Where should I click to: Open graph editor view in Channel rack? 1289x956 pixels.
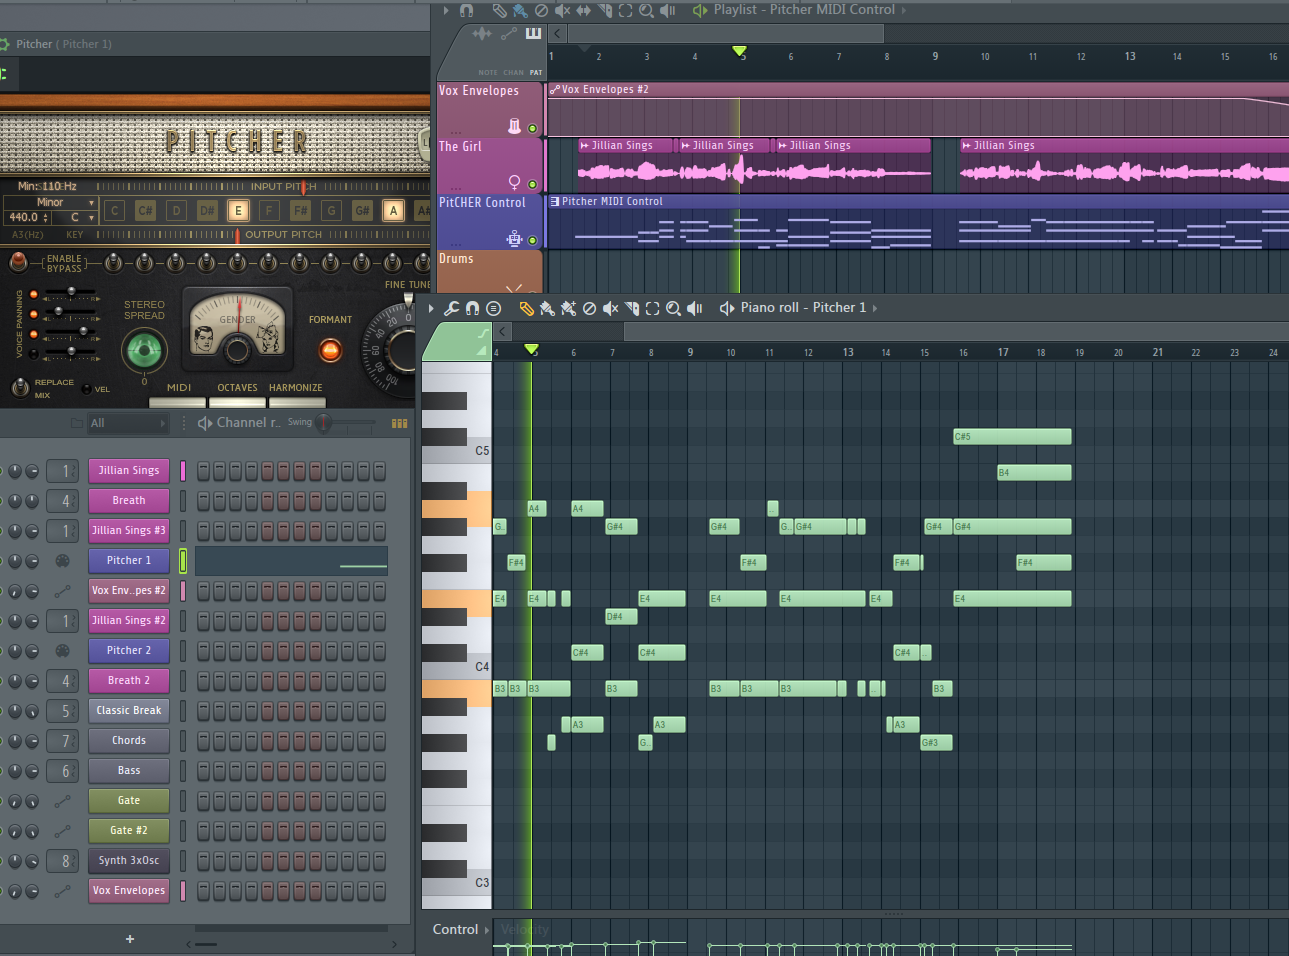[399, 423]
